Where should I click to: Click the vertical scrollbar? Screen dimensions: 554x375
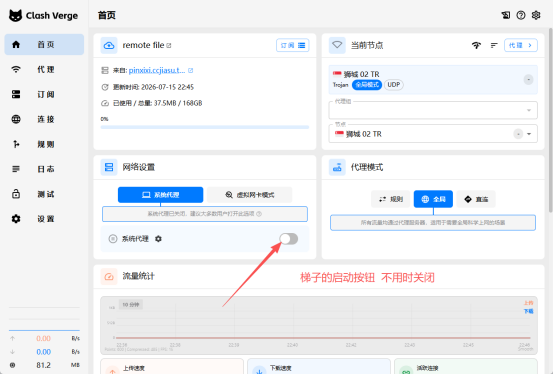550,120
